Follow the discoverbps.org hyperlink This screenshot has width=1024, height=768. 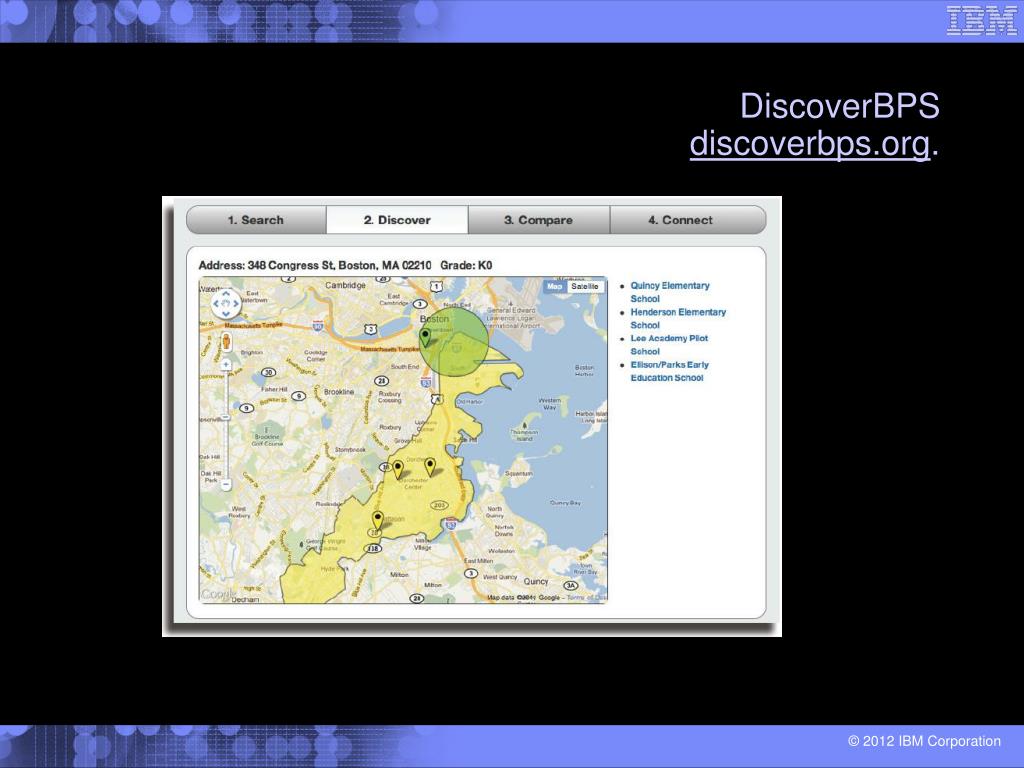[810, 143]
